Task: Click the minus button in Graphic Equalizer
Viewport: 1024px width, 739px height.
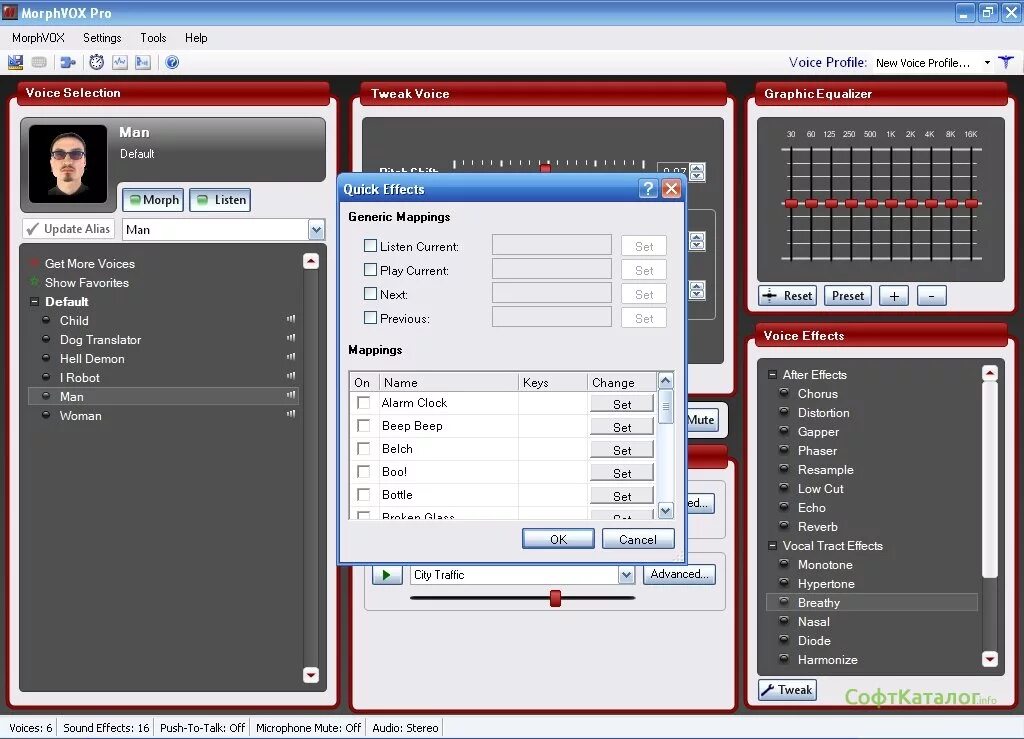Action: click(x=931, y=296)
